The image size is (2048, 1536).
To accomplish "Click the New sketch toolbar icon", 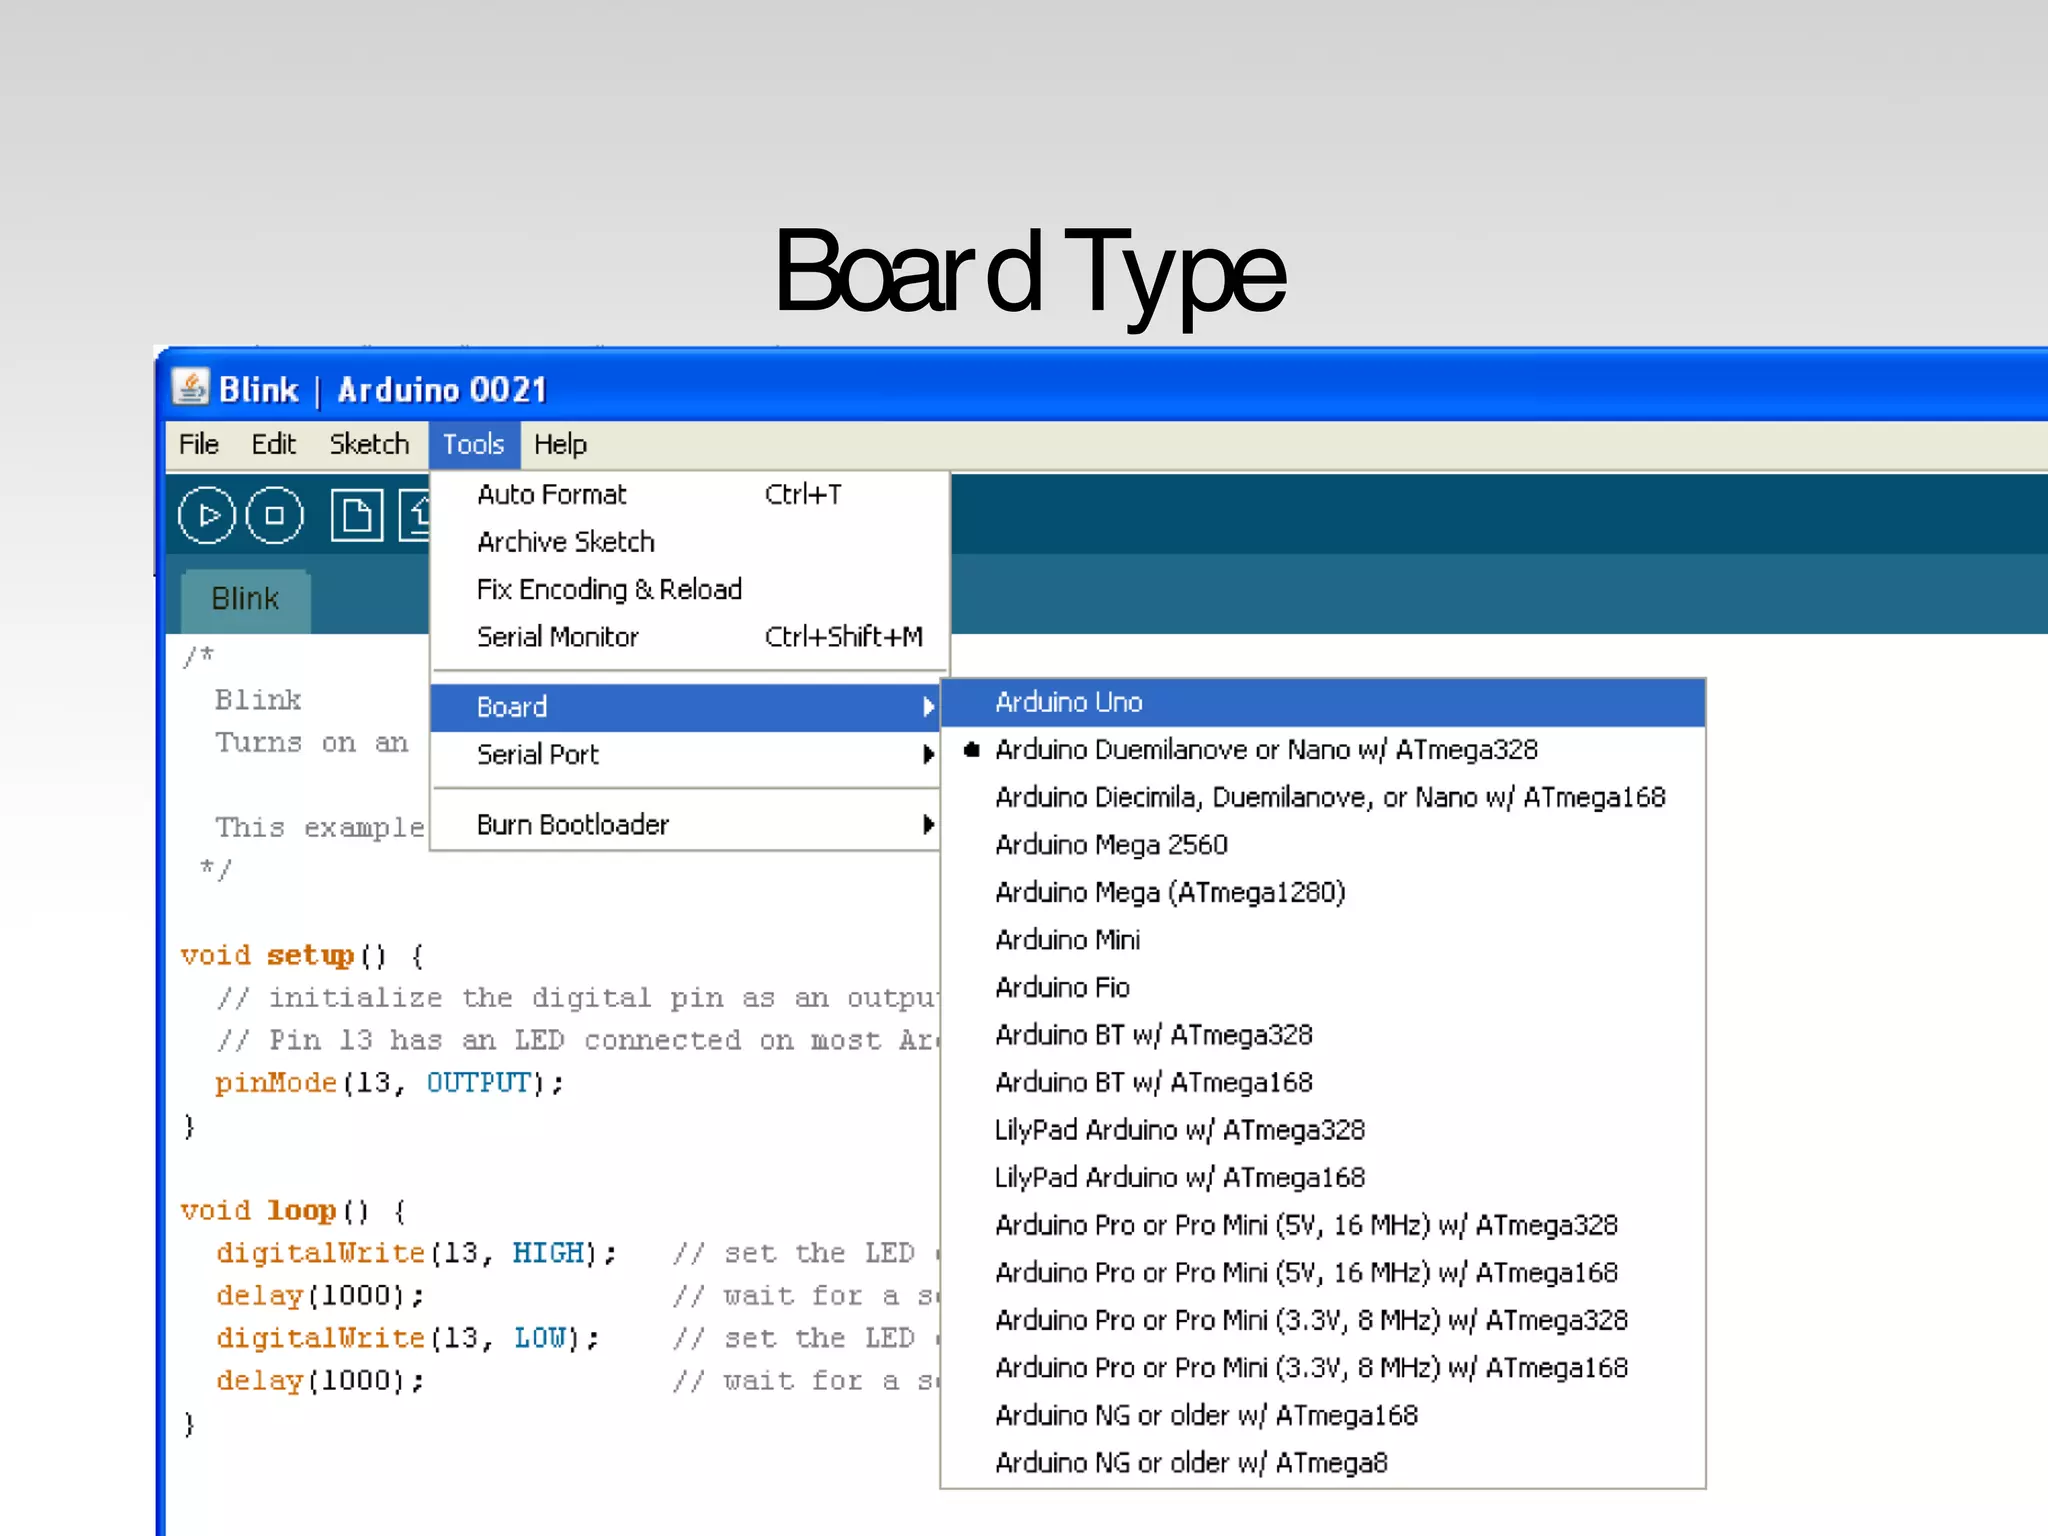I will (357, 515).
